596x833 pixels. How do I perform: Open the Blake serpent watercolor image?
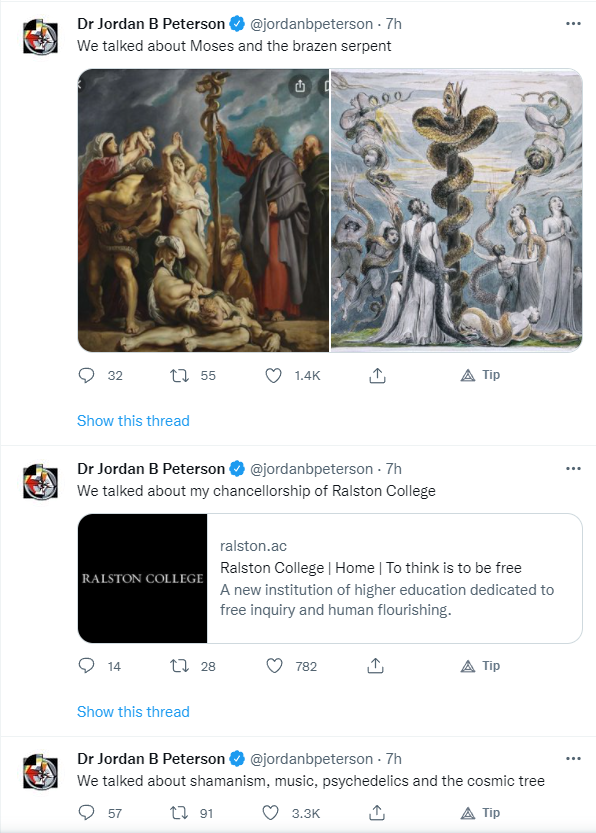[456, 210]
